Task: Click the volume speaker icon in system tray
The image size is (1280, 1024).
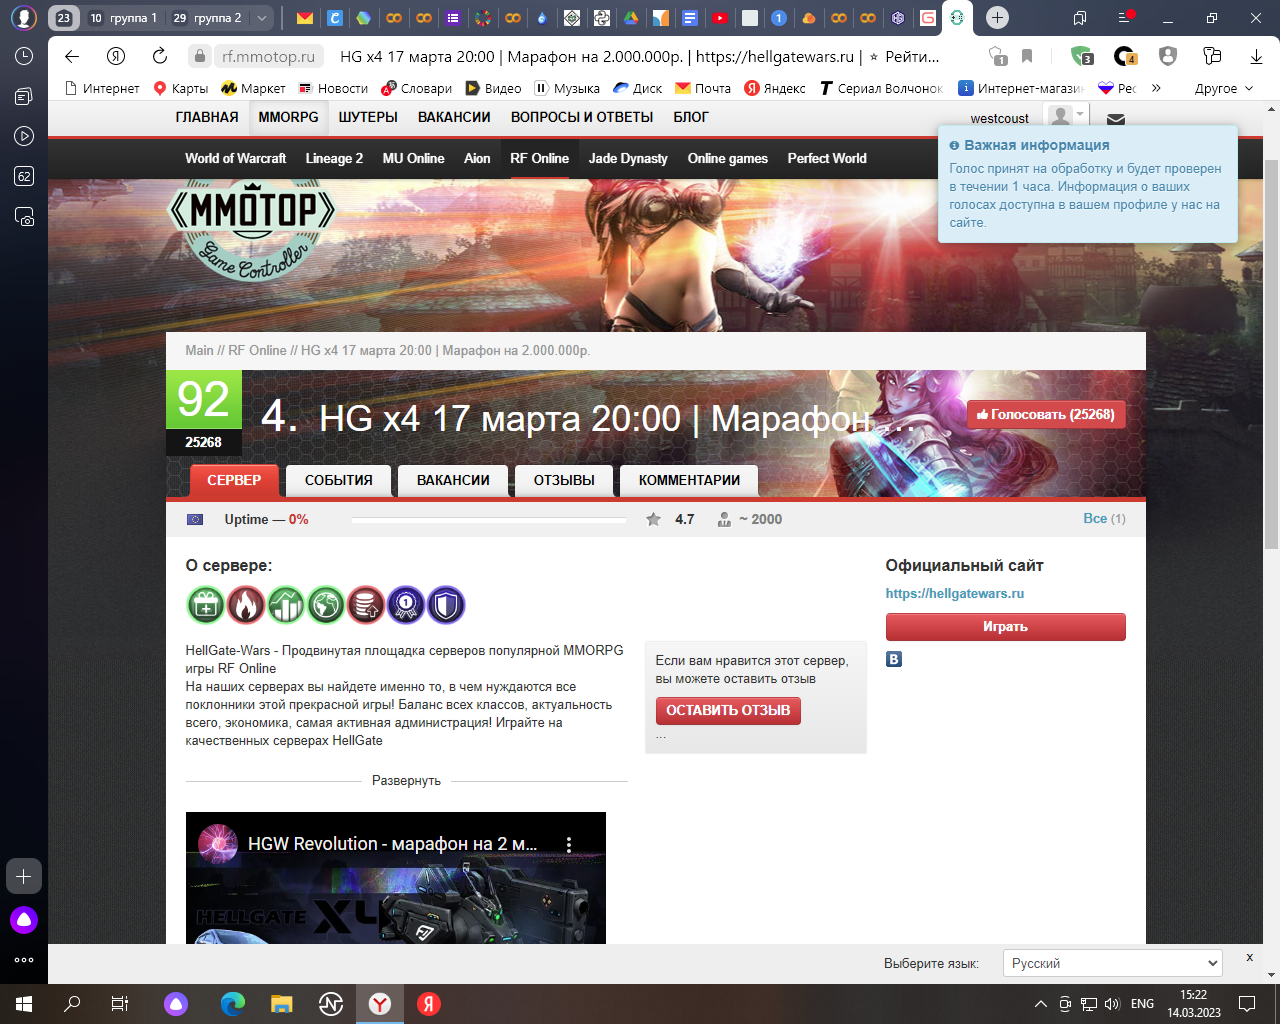Action: [x=1112, y=1004]
